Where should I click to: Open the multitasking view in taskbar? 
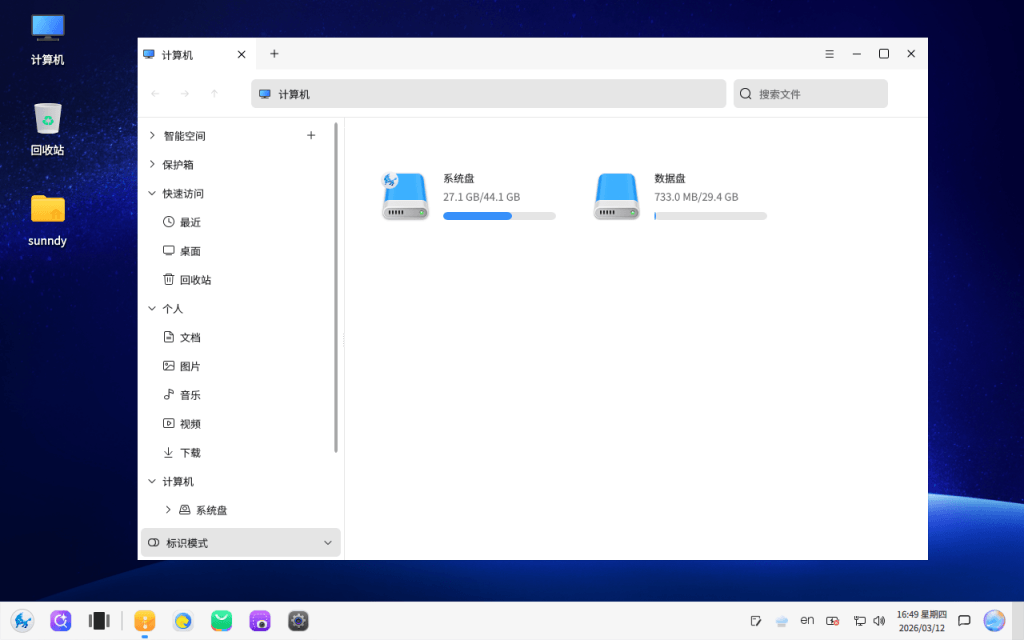[99, 620]
